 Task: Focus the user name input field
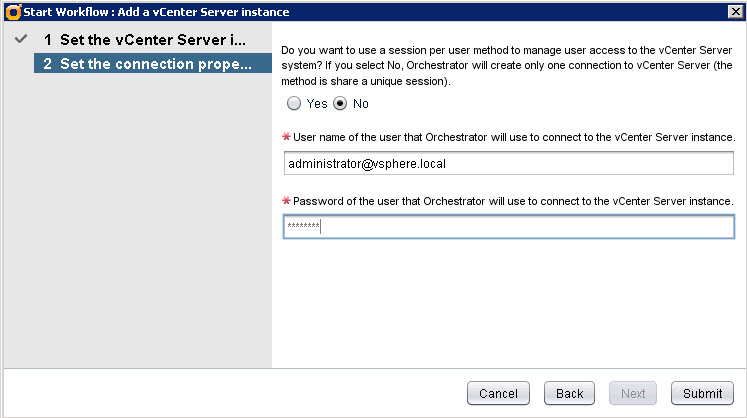pyautogui.click(x=508, y=163)
